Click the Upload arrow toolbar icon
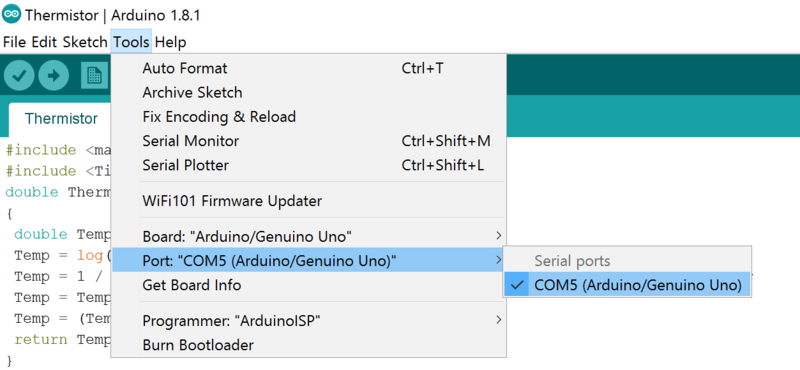The height and width of the screenshot is (370, 800). pos(54,76)
